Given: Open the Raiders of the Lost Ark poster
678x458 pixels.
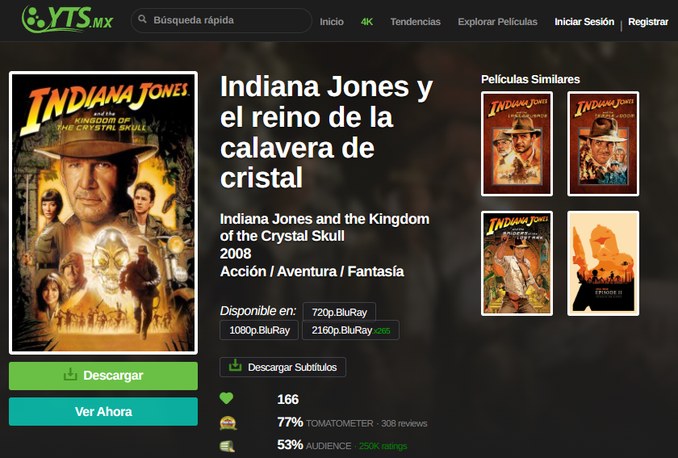Looking at the screenshot, I should [517, 263].
